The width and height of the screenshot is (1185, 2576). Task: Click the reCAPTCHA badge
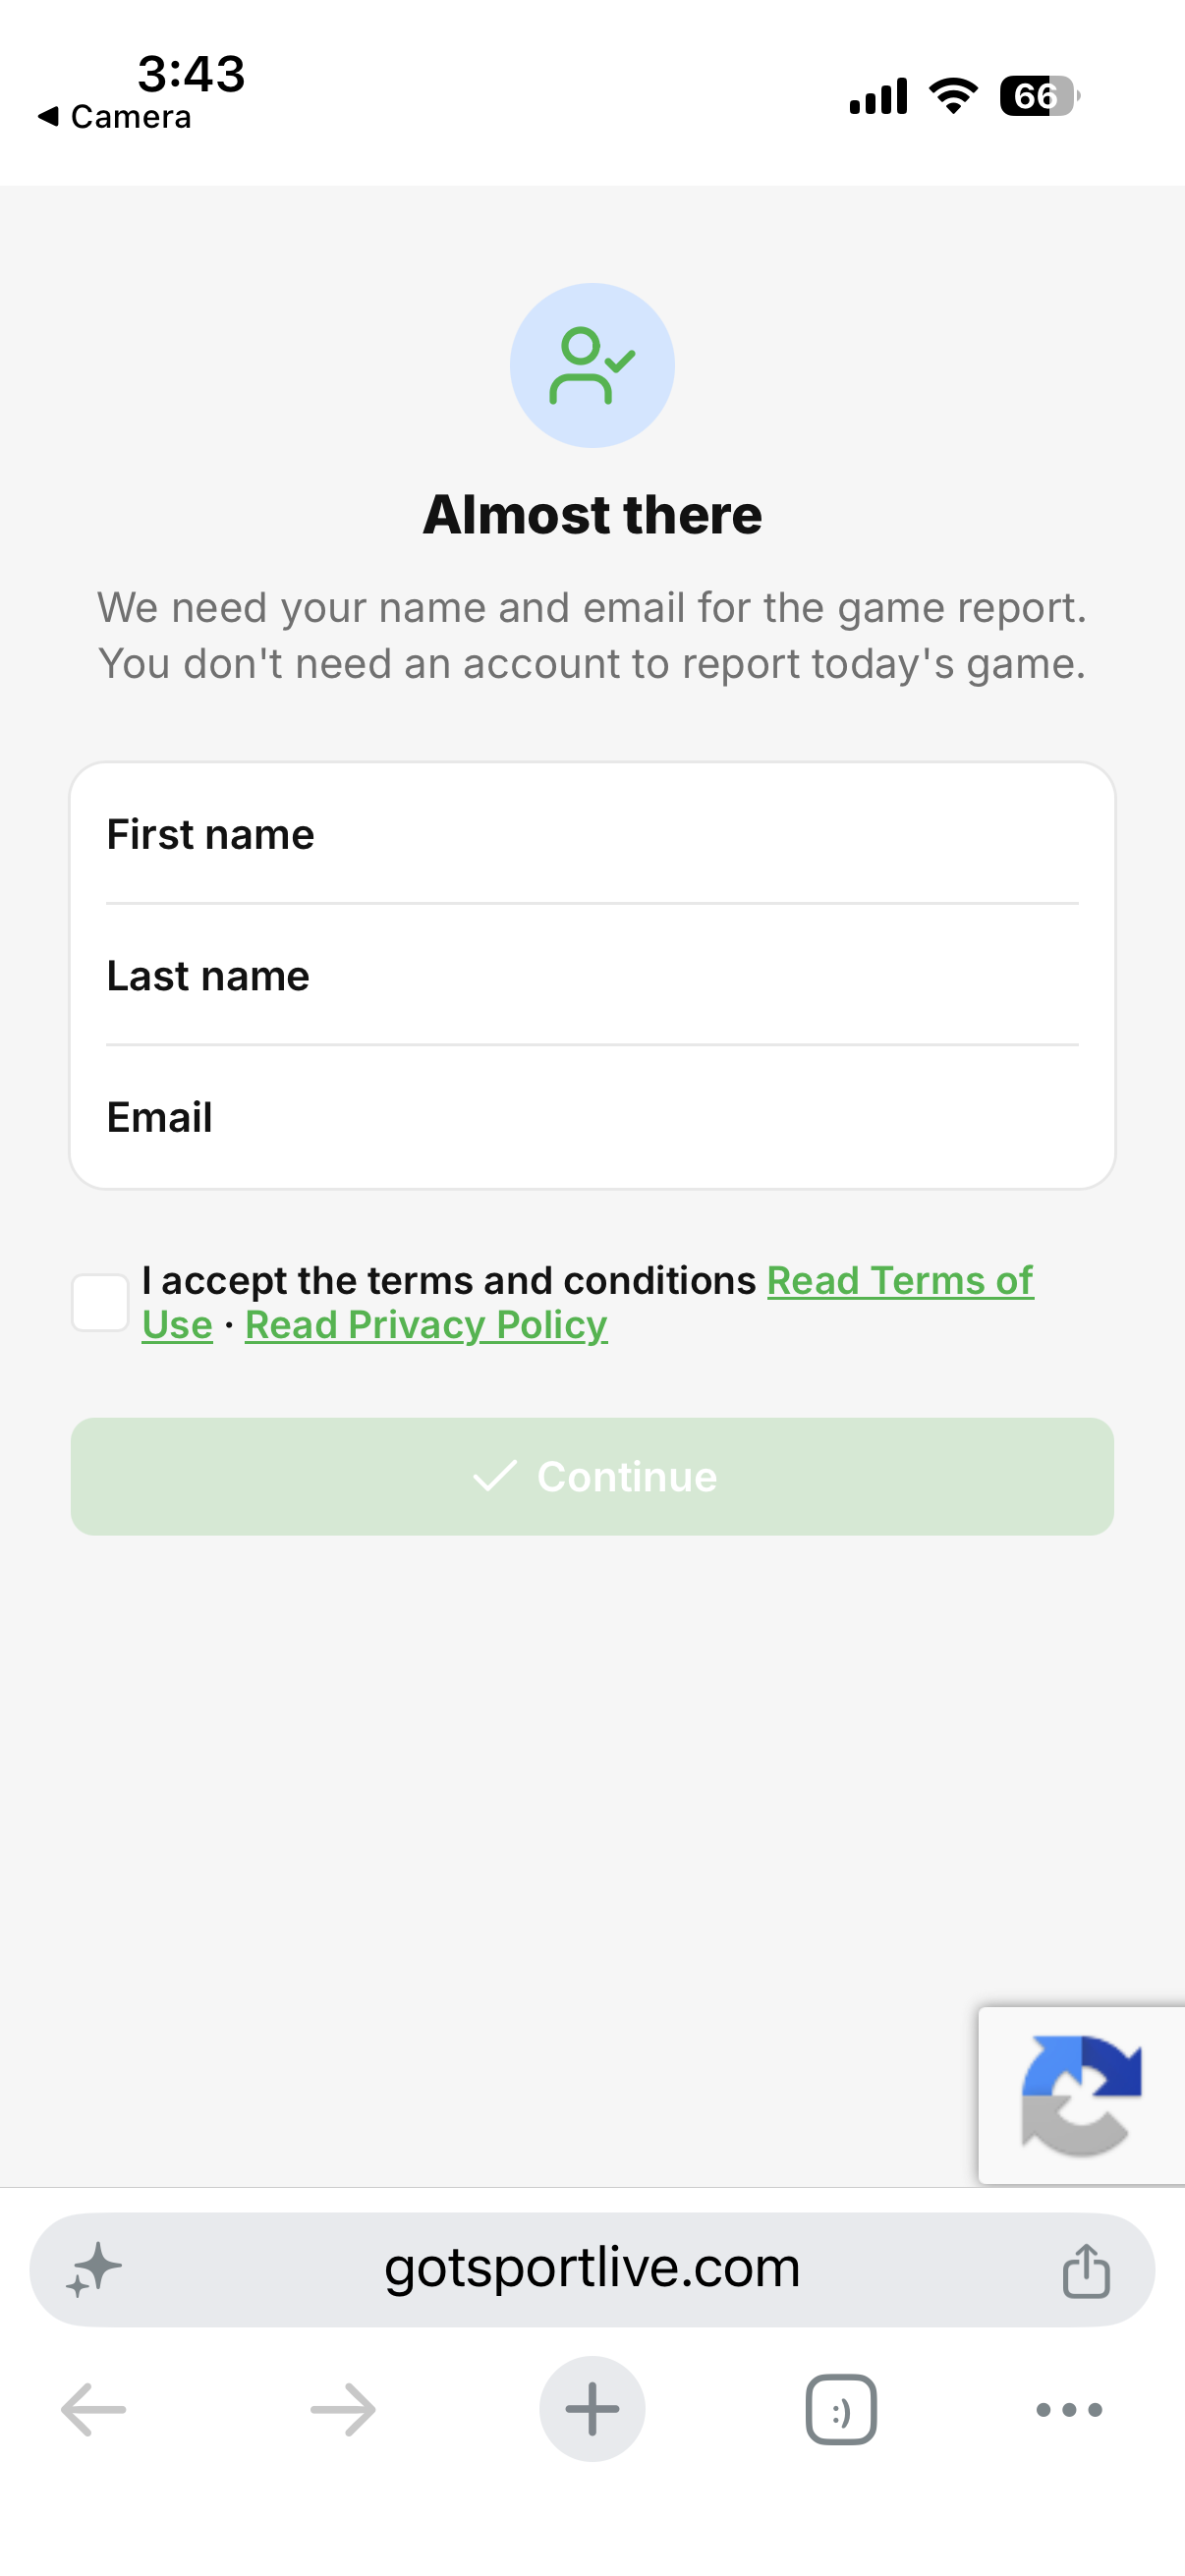[x=1081, y=2095]
